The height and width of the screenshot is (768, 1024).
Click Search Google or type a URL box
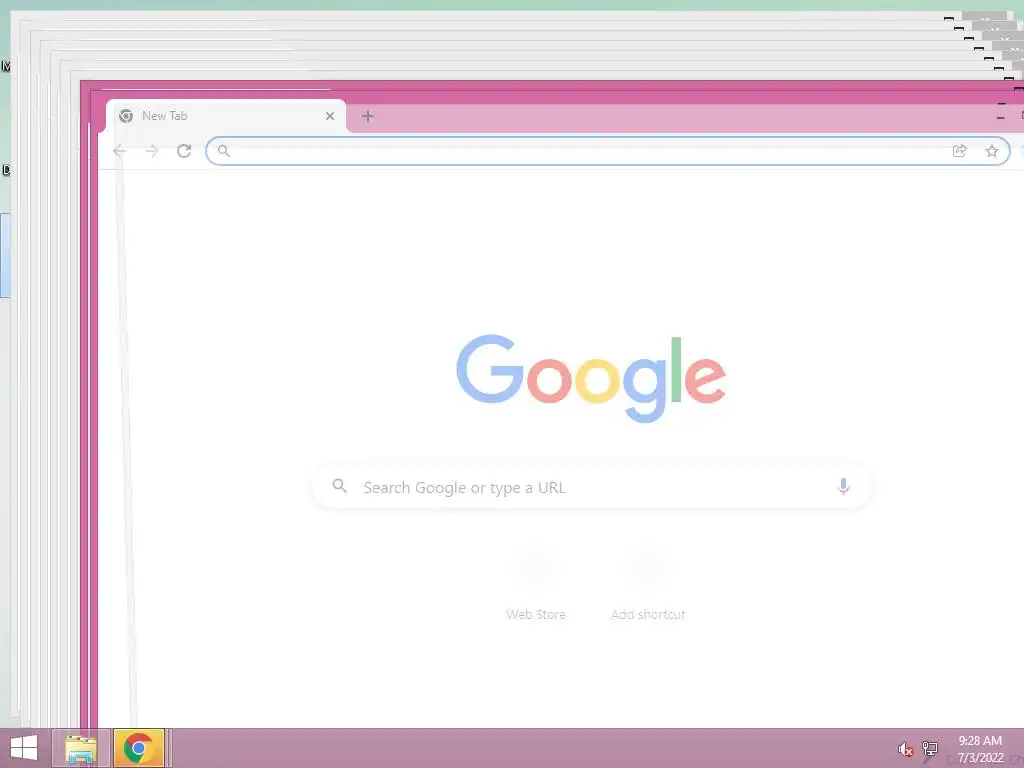click(x=592, y=487)
